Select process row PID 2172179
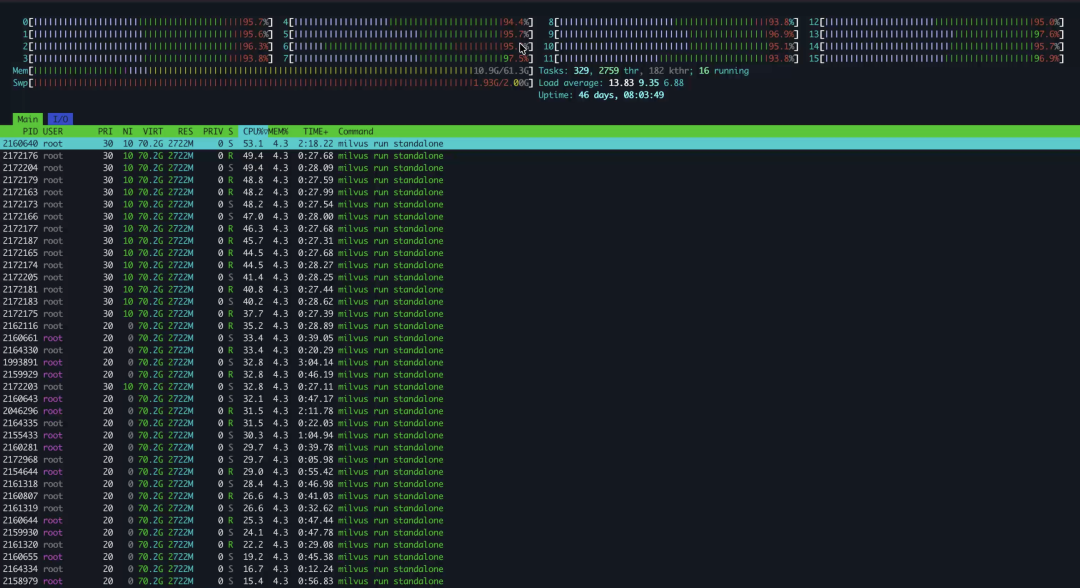This screenshot has height=588, width=1080. [540, 180]
